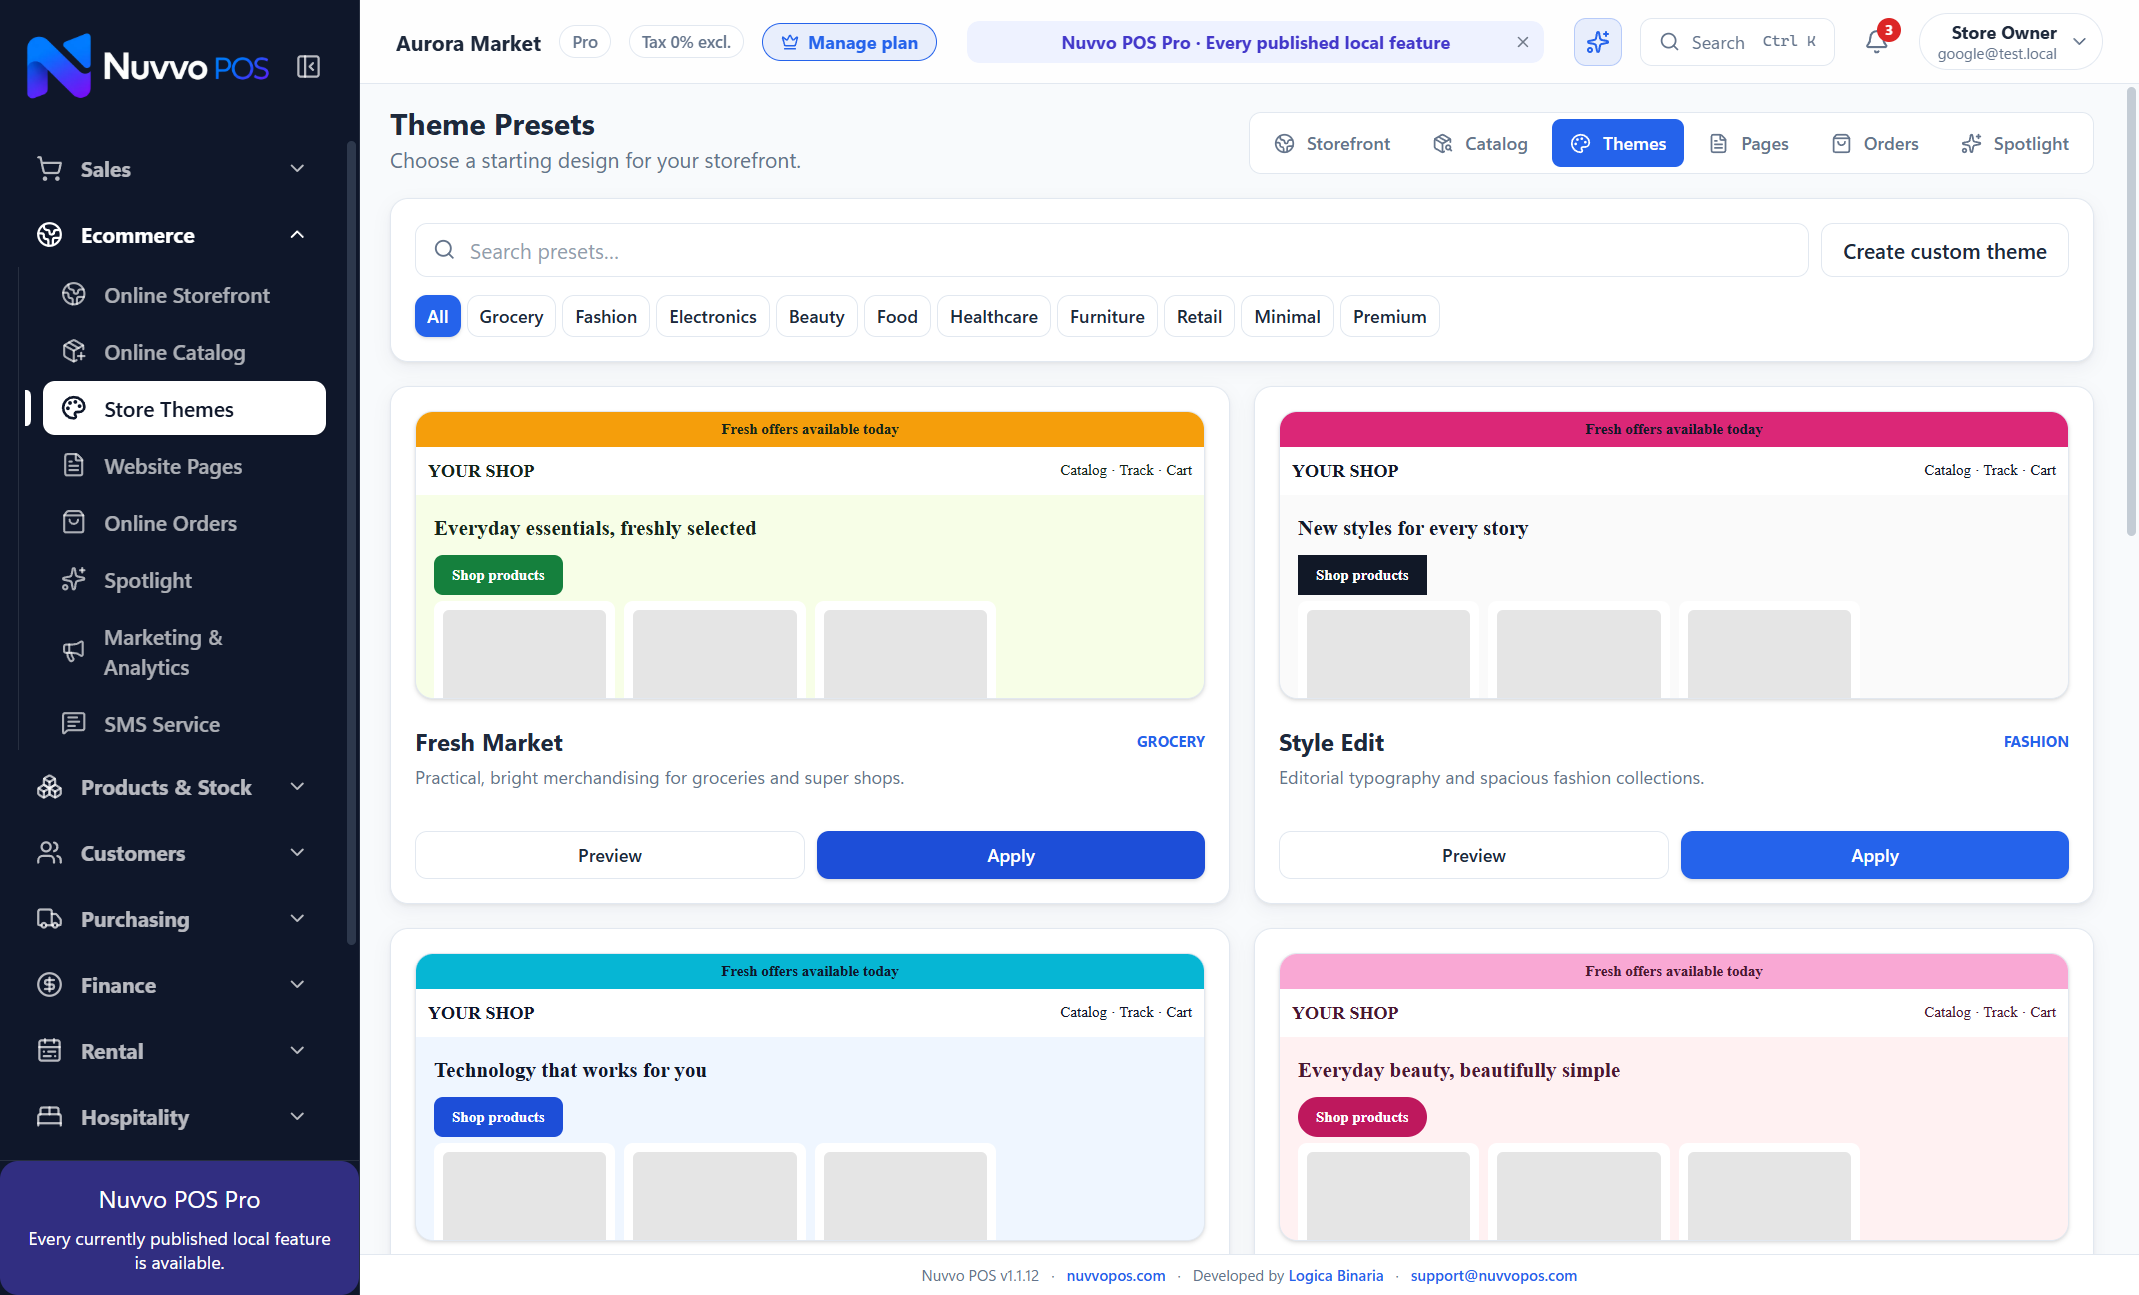
Task: Open Online Storefront in sidebar
Action: pos(185,295)
